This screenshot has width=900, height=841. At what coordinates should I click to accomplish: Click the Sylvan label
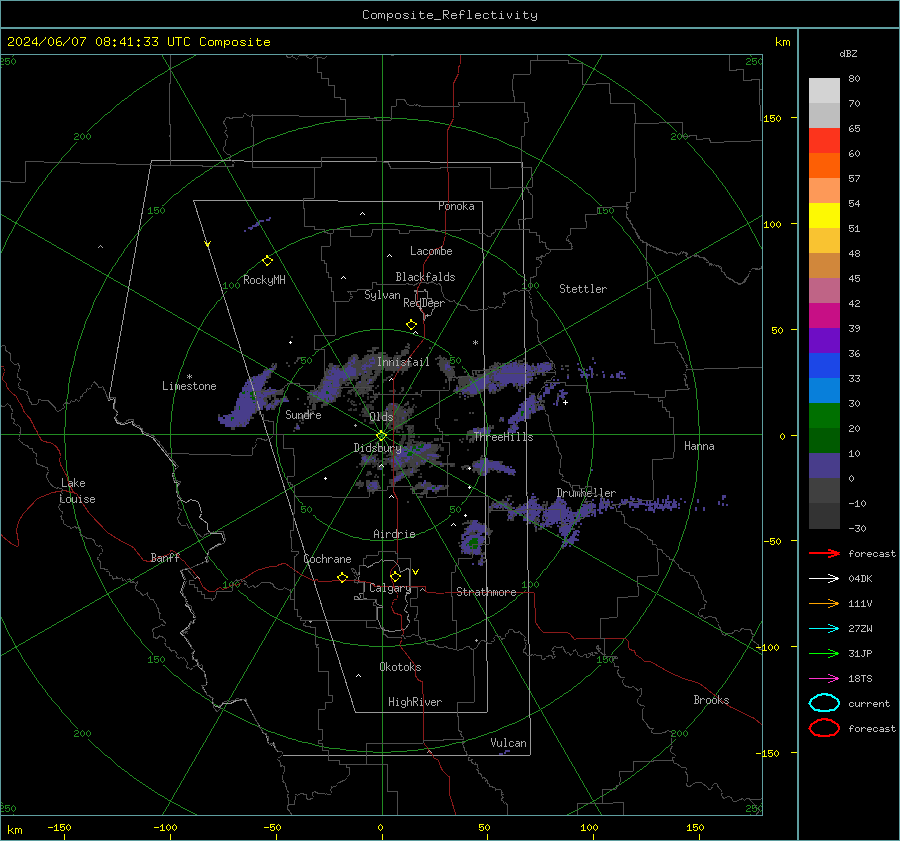tap(382, 295)
